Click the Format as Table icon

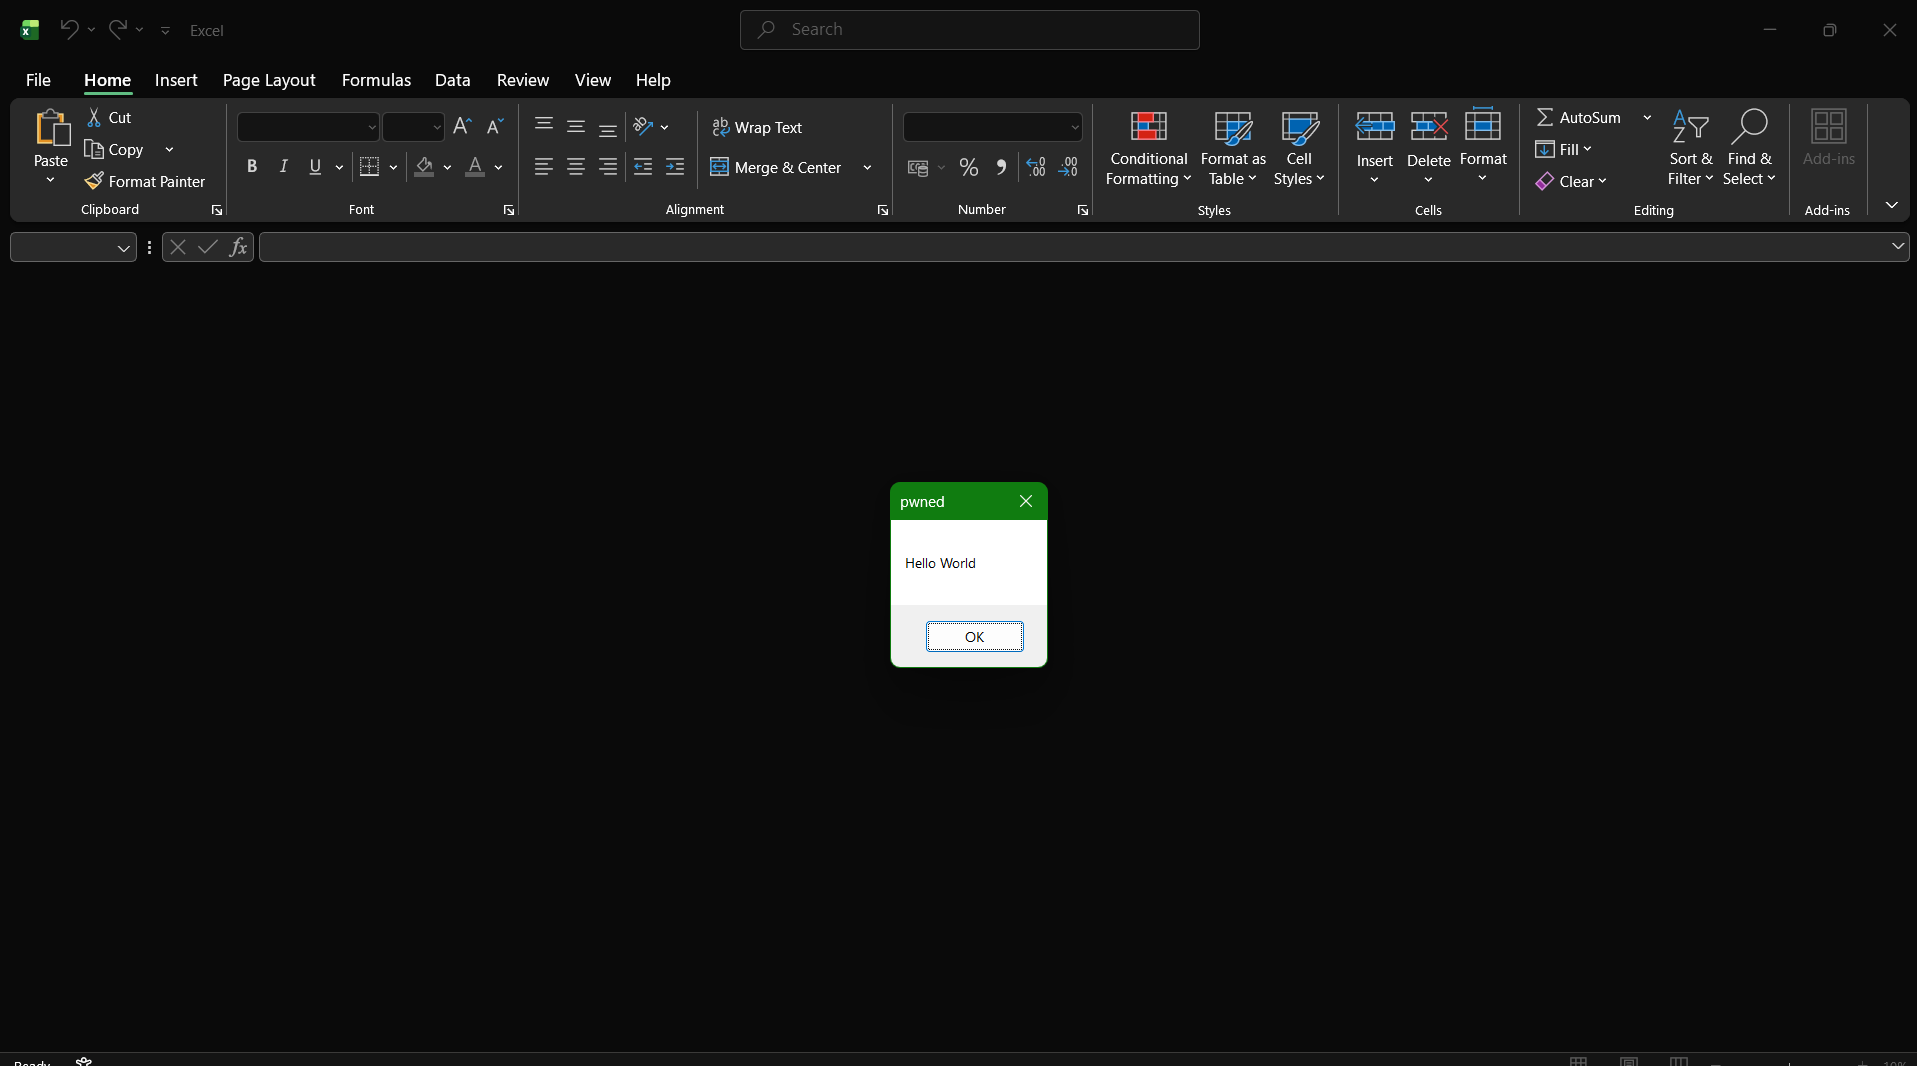(1232, 127)
